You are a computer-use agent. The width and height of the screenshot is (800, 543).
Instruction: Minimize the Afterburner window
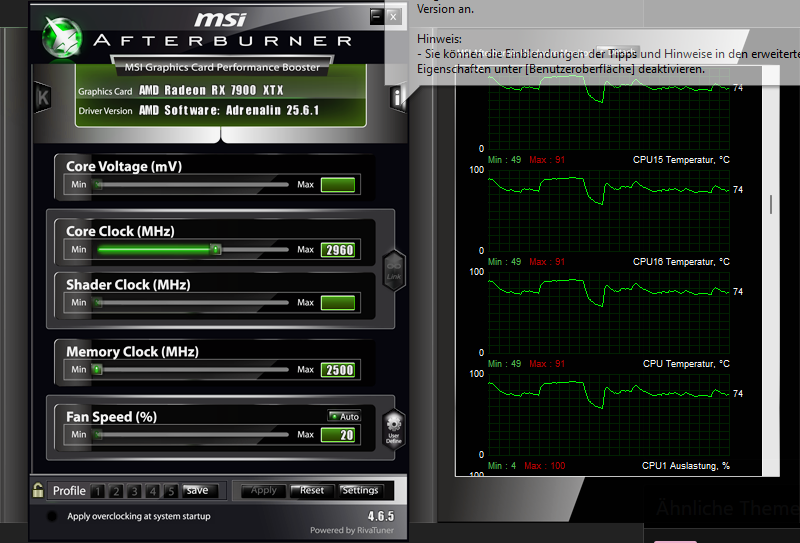[x=377, y=16]
